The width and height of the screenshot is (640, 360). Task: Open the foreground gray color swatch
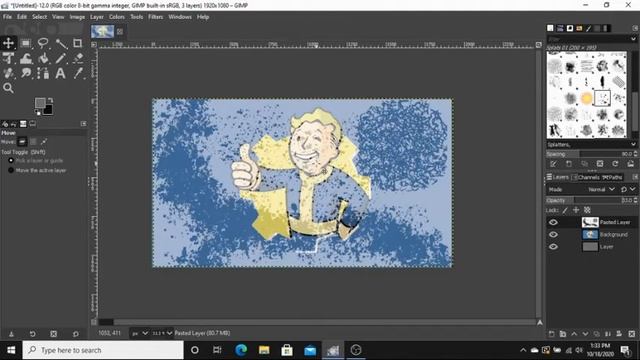40,103
